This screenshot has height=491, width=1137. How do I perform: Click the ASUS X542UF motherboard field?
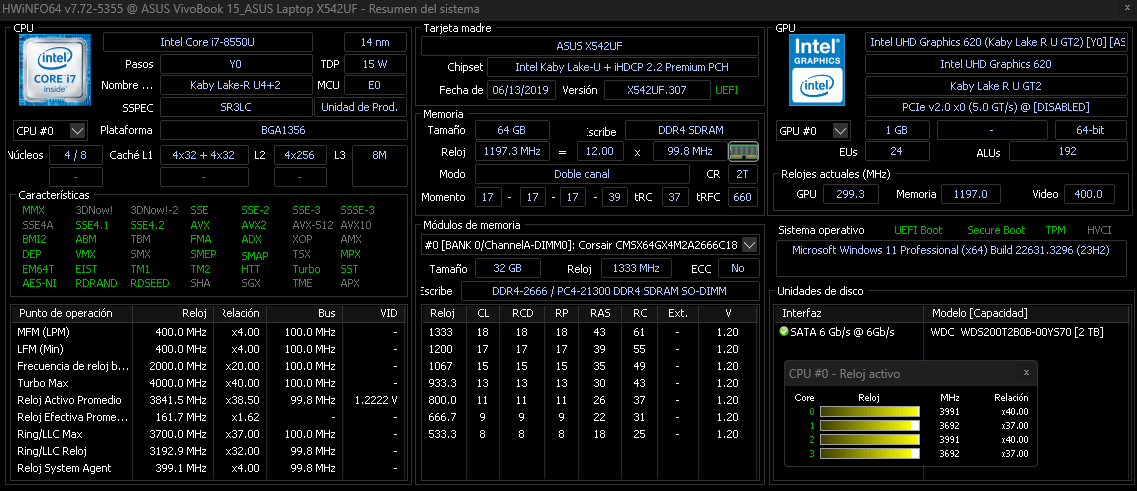coord(589,46)
